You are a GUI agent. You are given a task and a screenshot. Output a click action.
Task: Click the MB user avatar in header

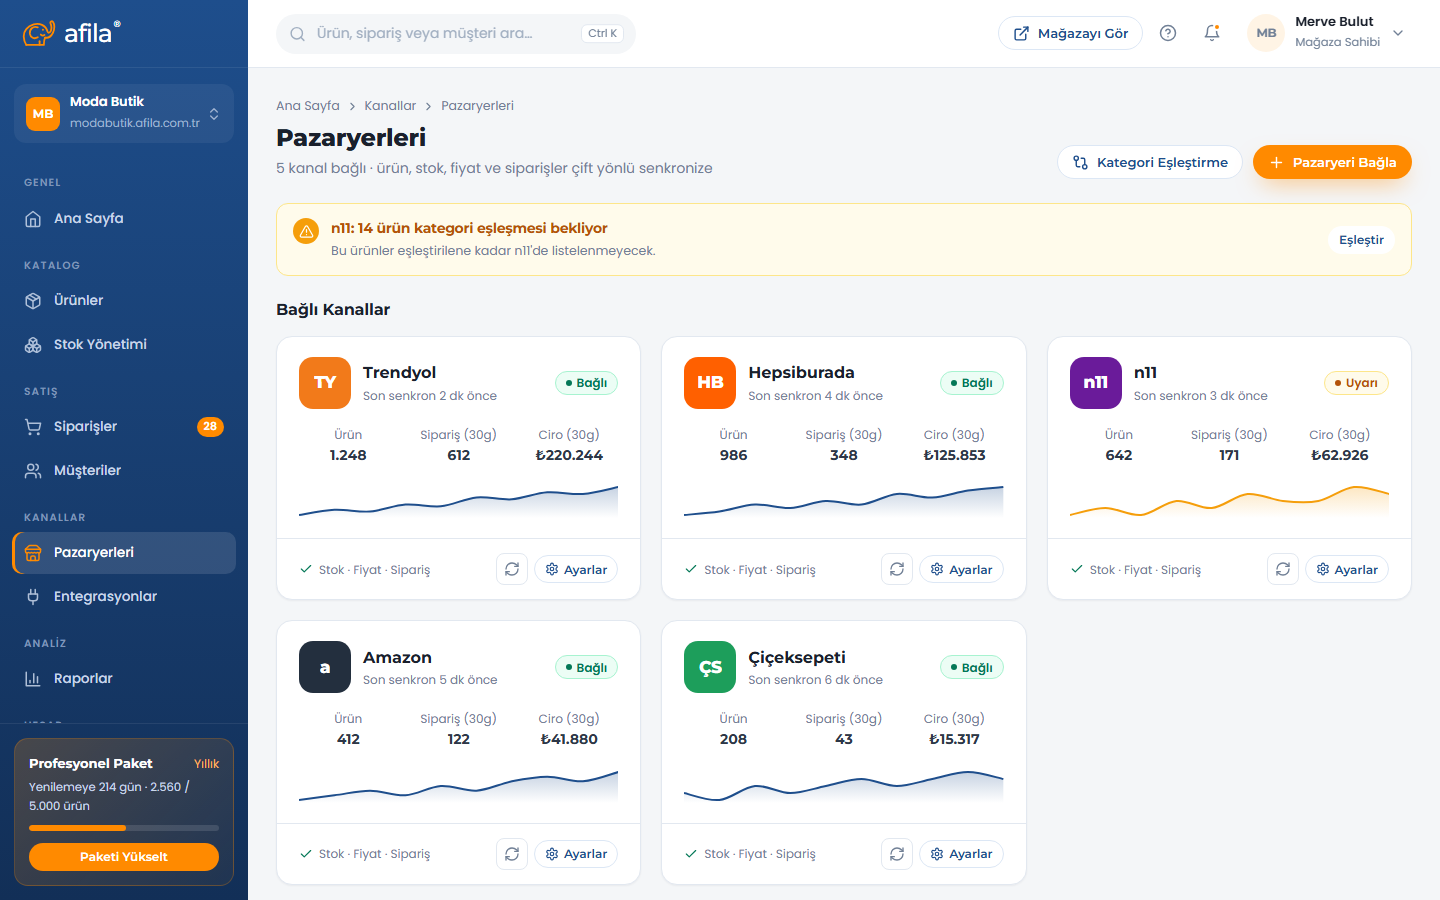1266,33
